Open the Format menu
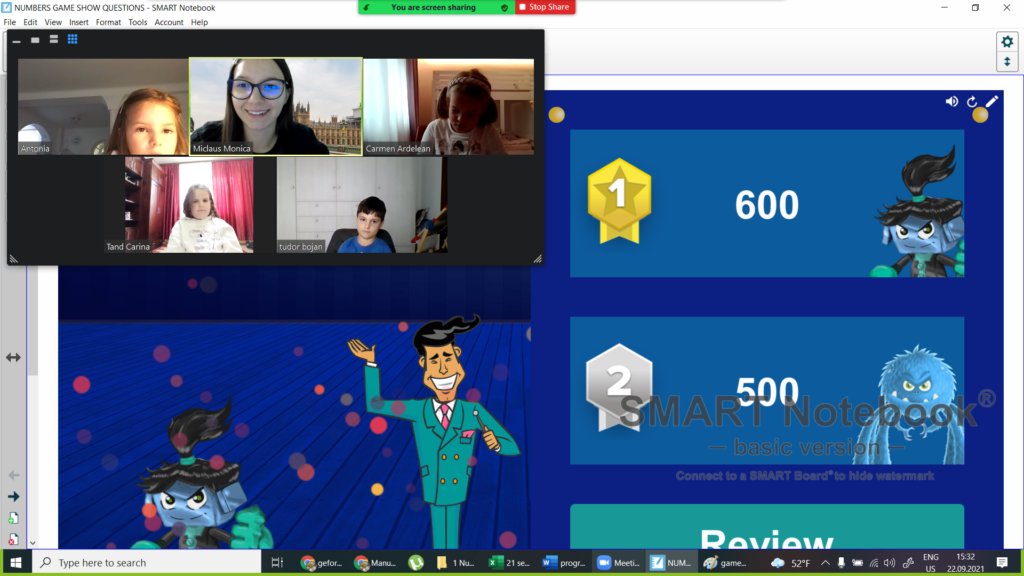The width and height of the screenshot is (1024, 576). [x=108, y=22]
